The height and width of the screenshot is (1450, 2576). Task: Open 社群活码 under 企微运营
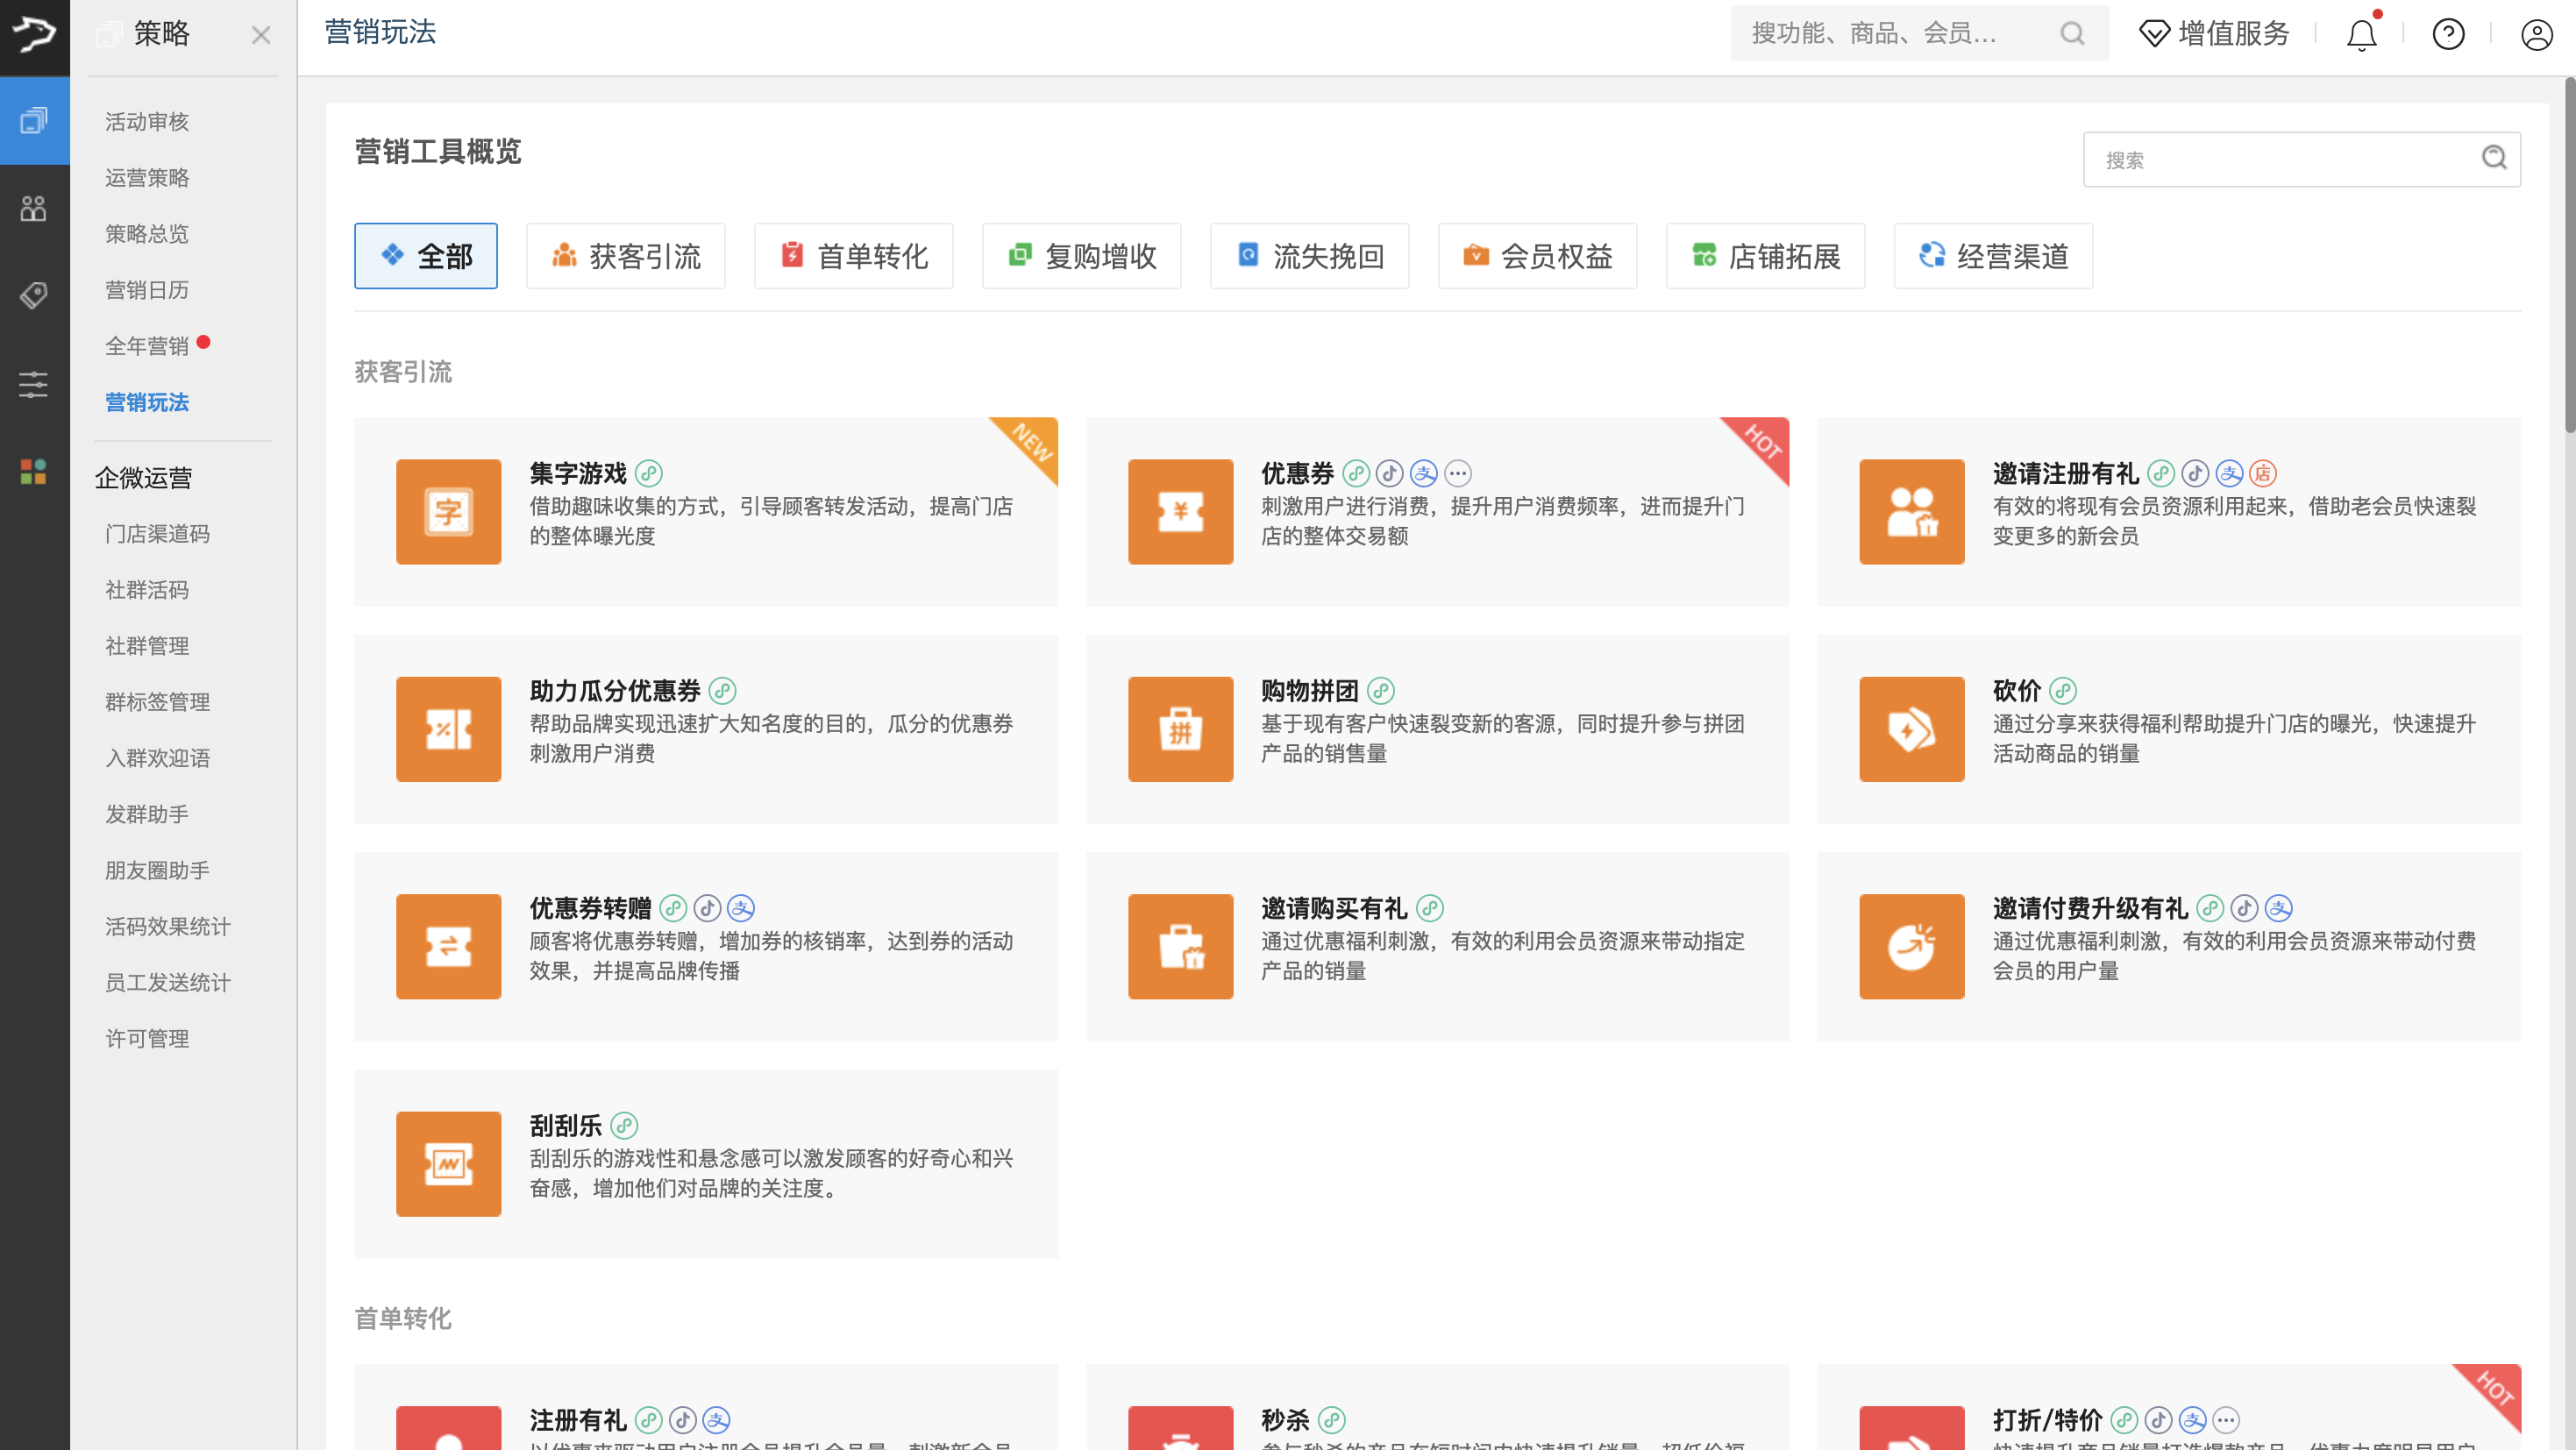coord(147,590)
